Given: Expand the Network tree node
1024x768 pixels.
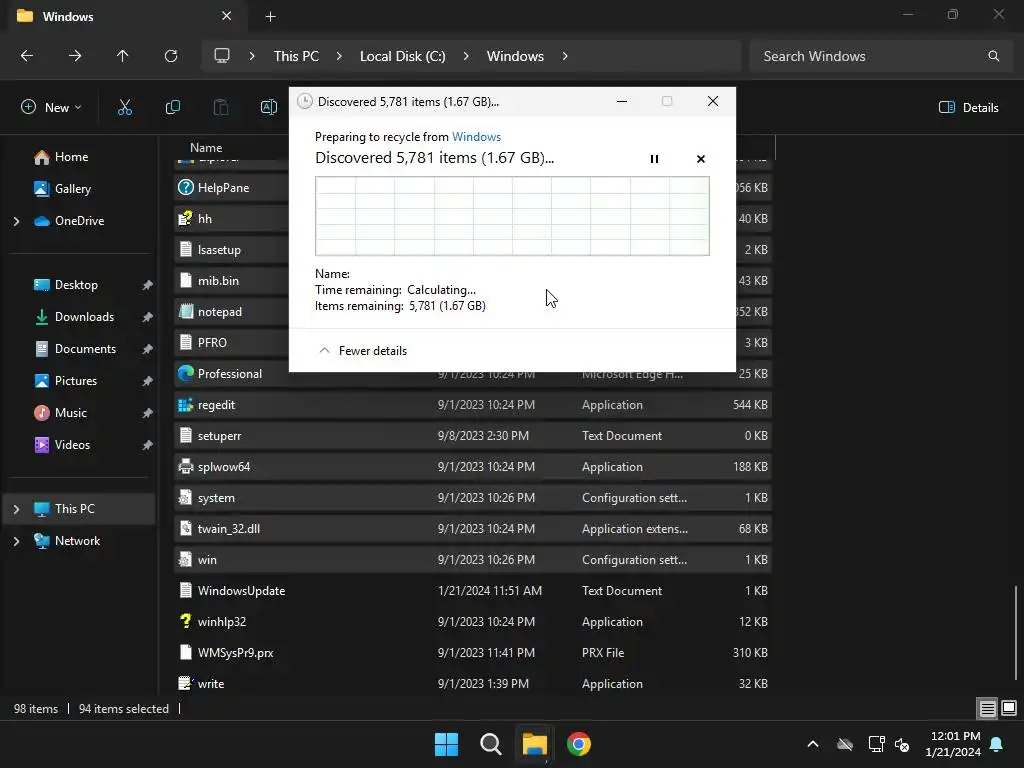Looking at the screenshot, I should [16, 541].
